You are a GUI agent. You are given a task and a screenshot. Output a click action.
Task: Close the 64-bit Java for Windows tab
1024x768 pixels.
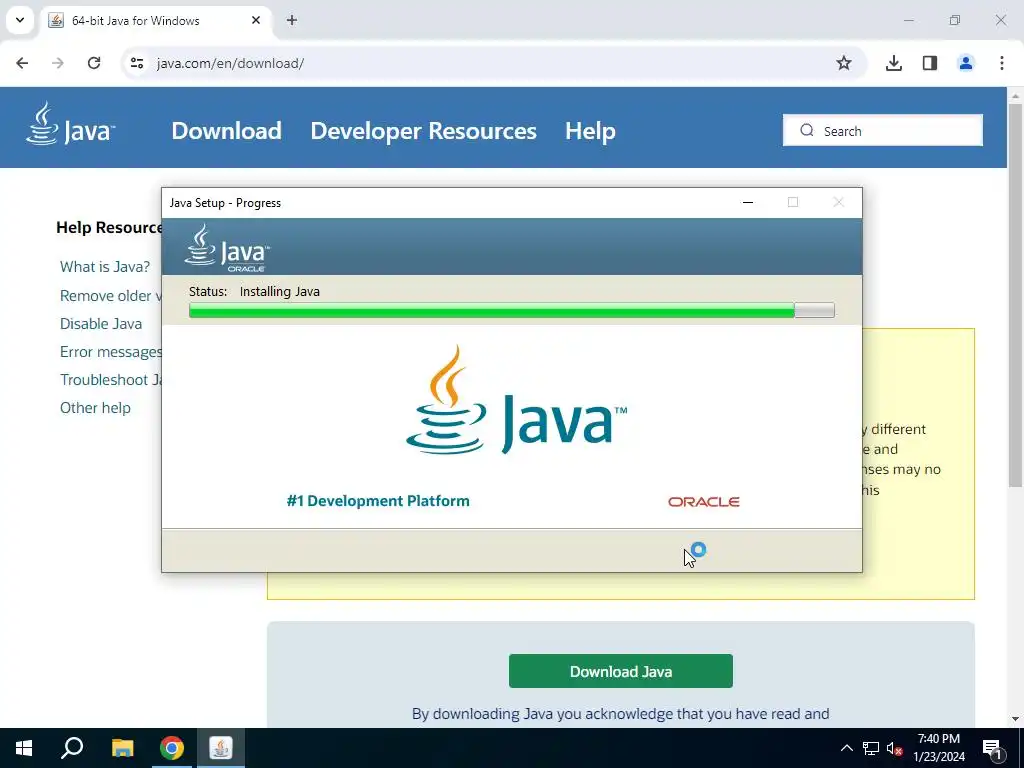pos(256,20)
